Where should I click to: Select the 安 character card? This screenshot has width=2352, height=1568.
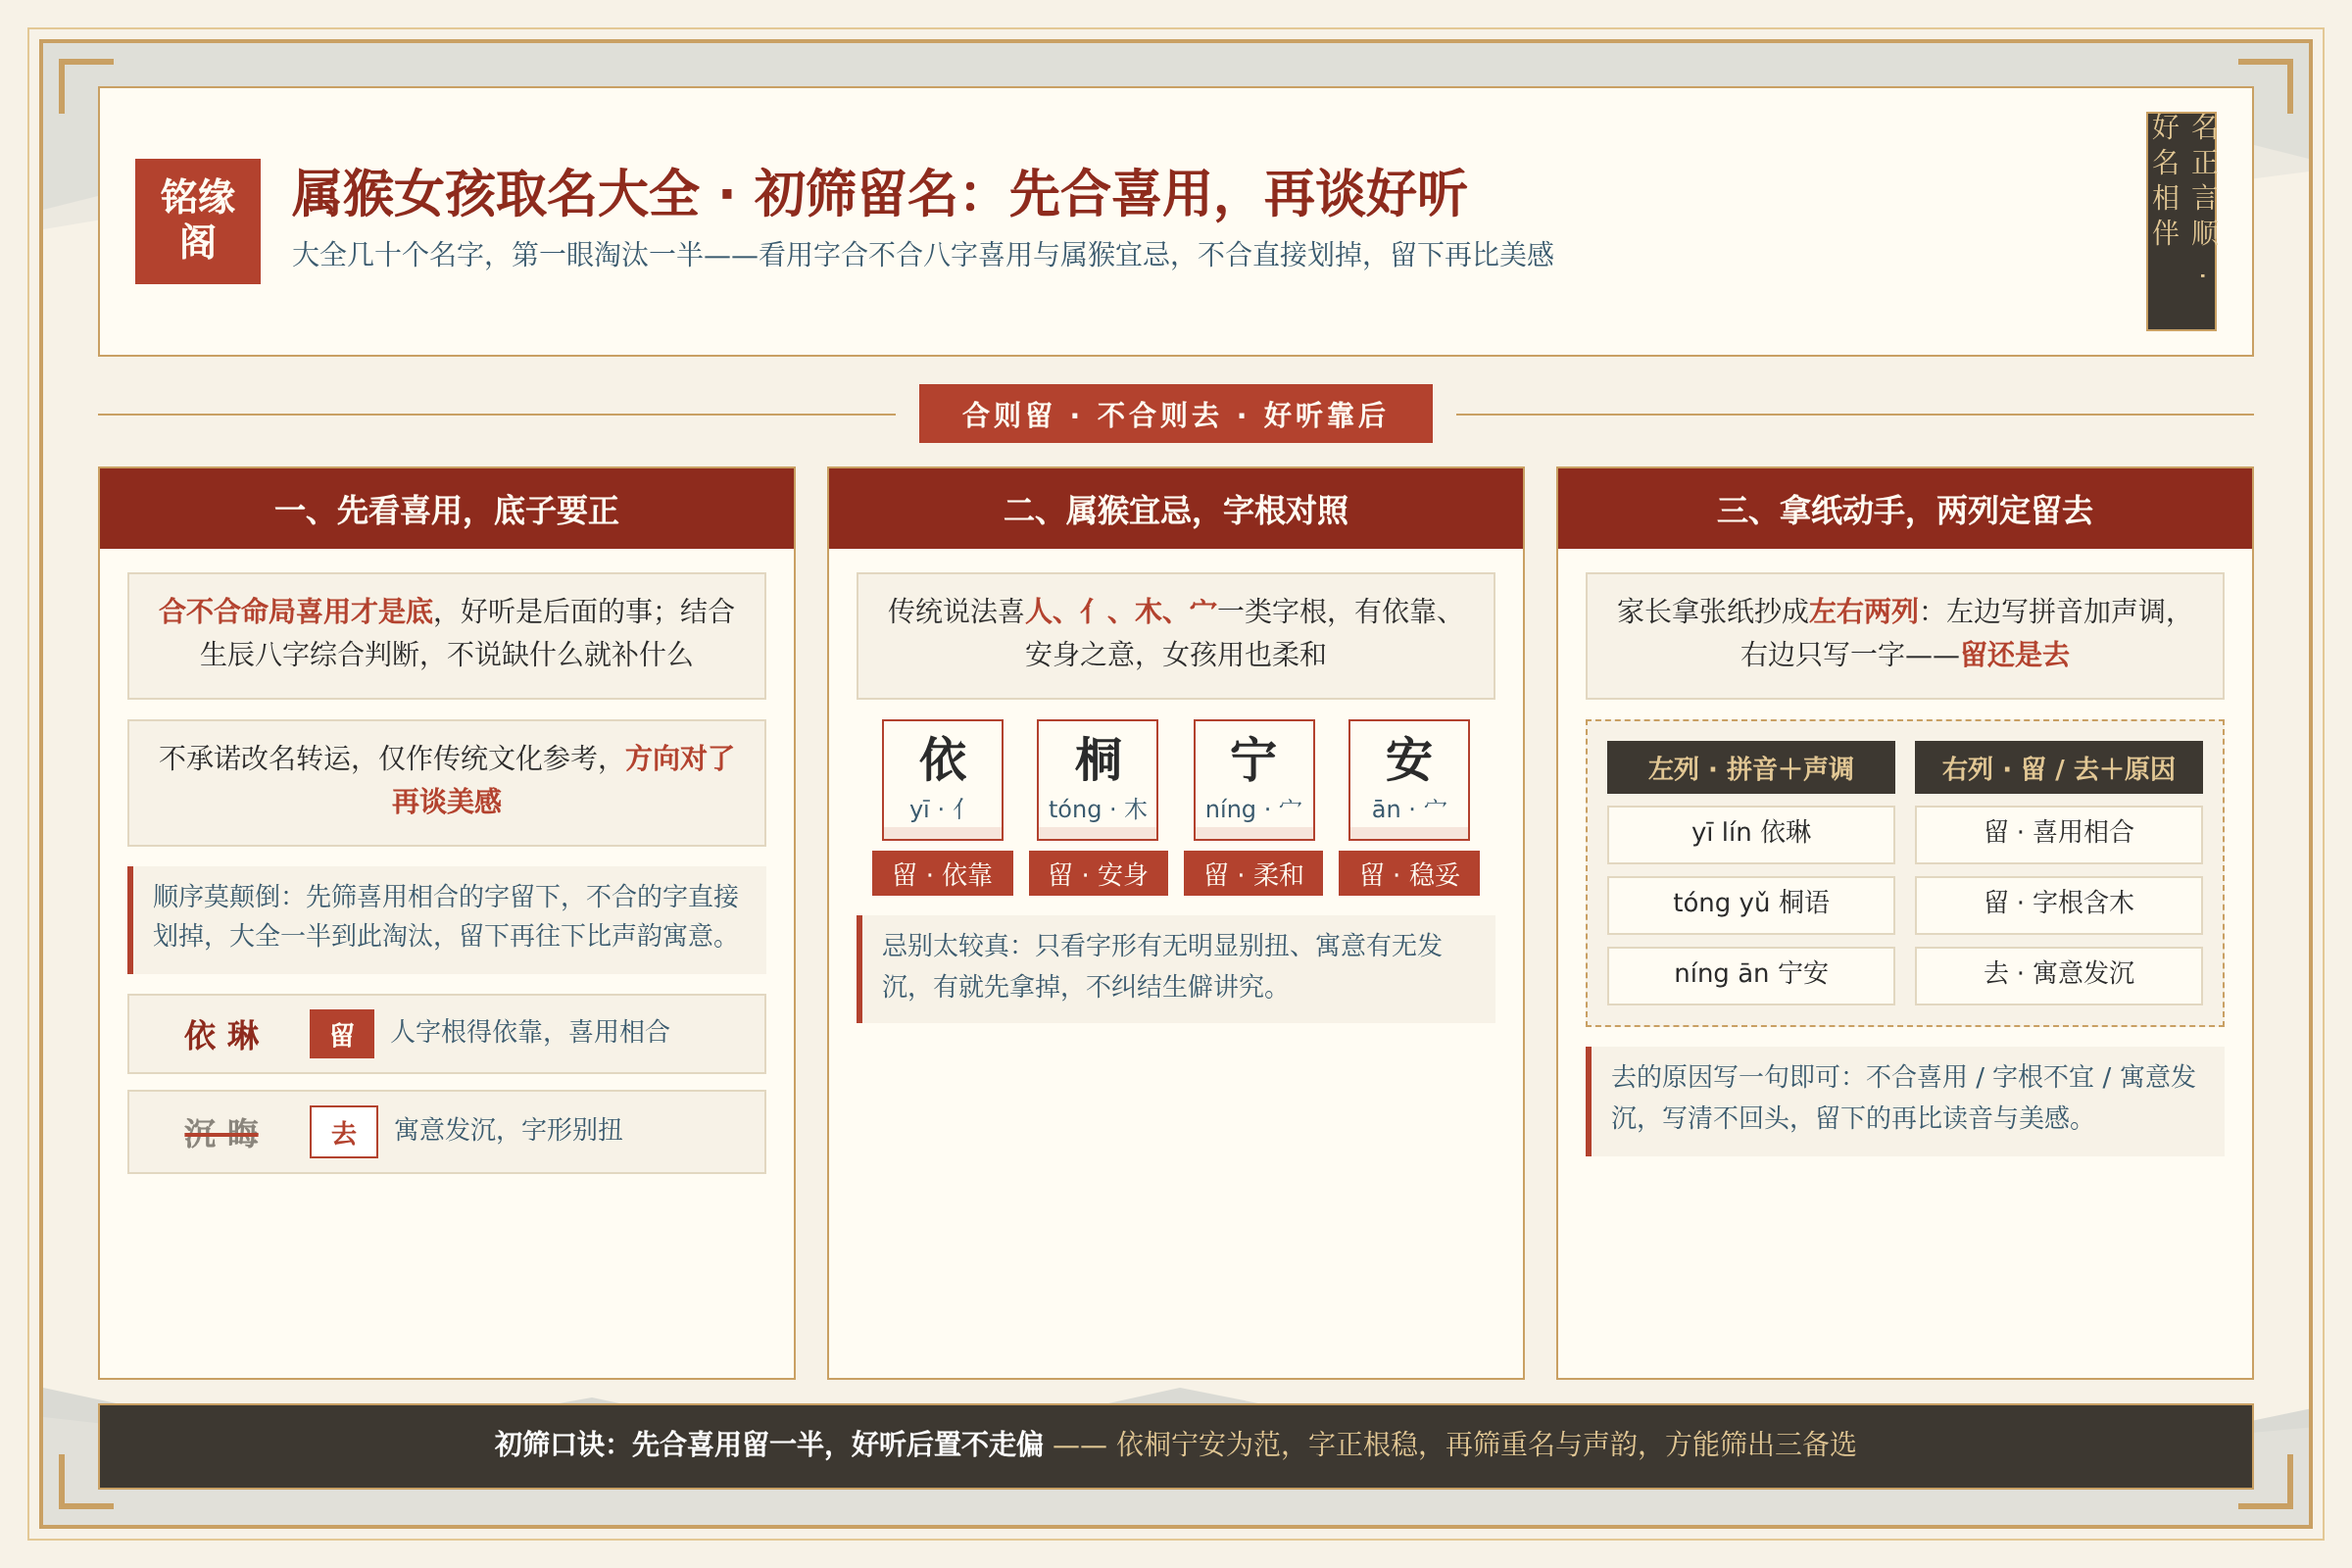pyautogui.click(x=1409, y=780)
